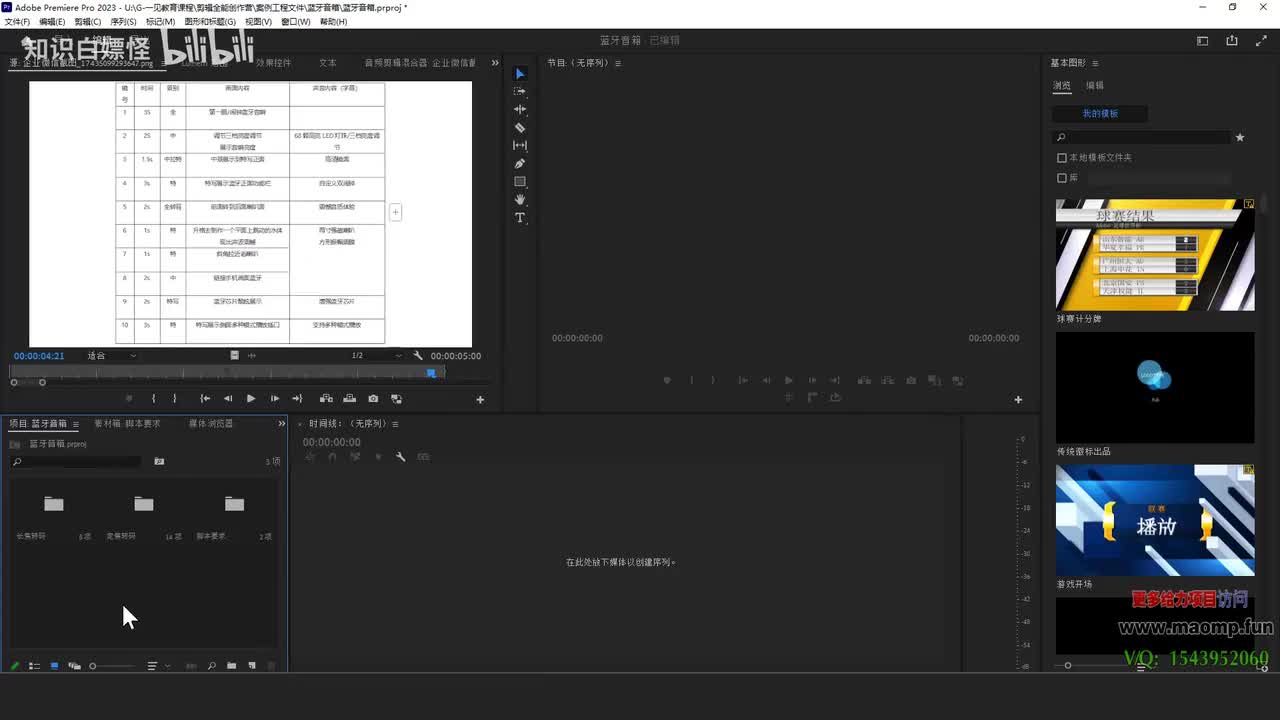
Task: Open 窗口(W) menu
Action: pyautogui.click(x=295, y=21)
